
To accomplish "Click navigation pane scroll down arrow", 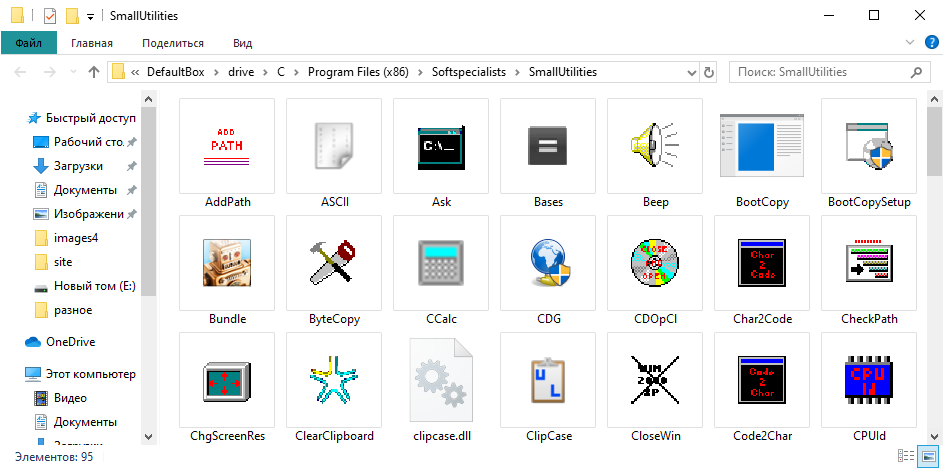I will (x=149, y=436).
